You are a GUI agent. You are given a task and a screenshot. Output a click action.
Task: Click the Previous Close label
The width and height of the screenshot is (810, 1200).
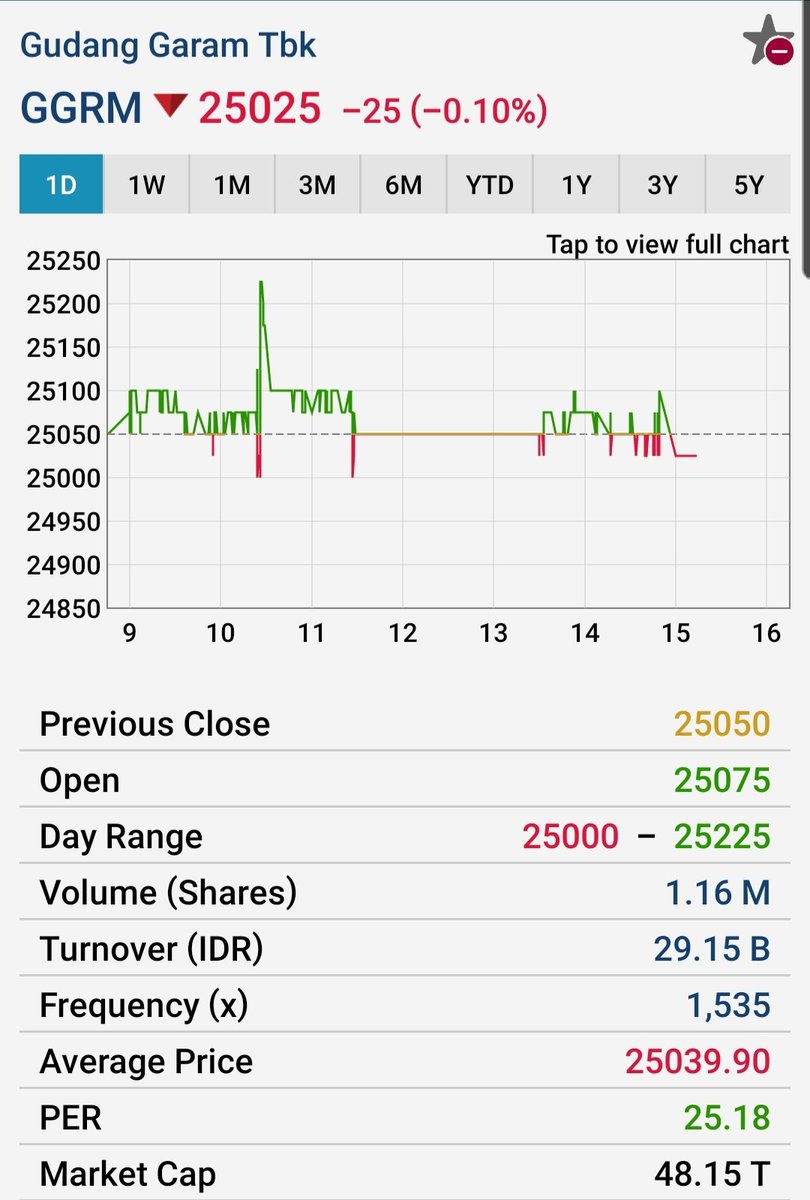(x=155, y=724)
